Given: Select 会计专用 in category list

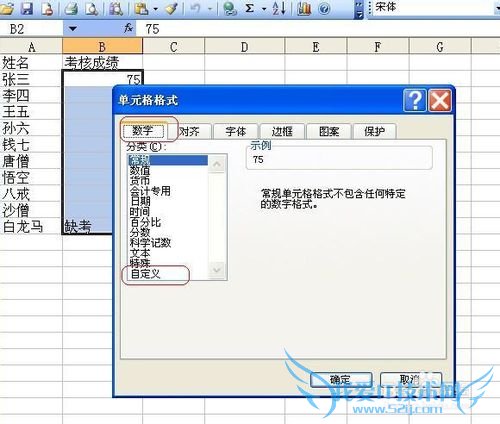Looking at the screenshot, I should click(168, 191).
